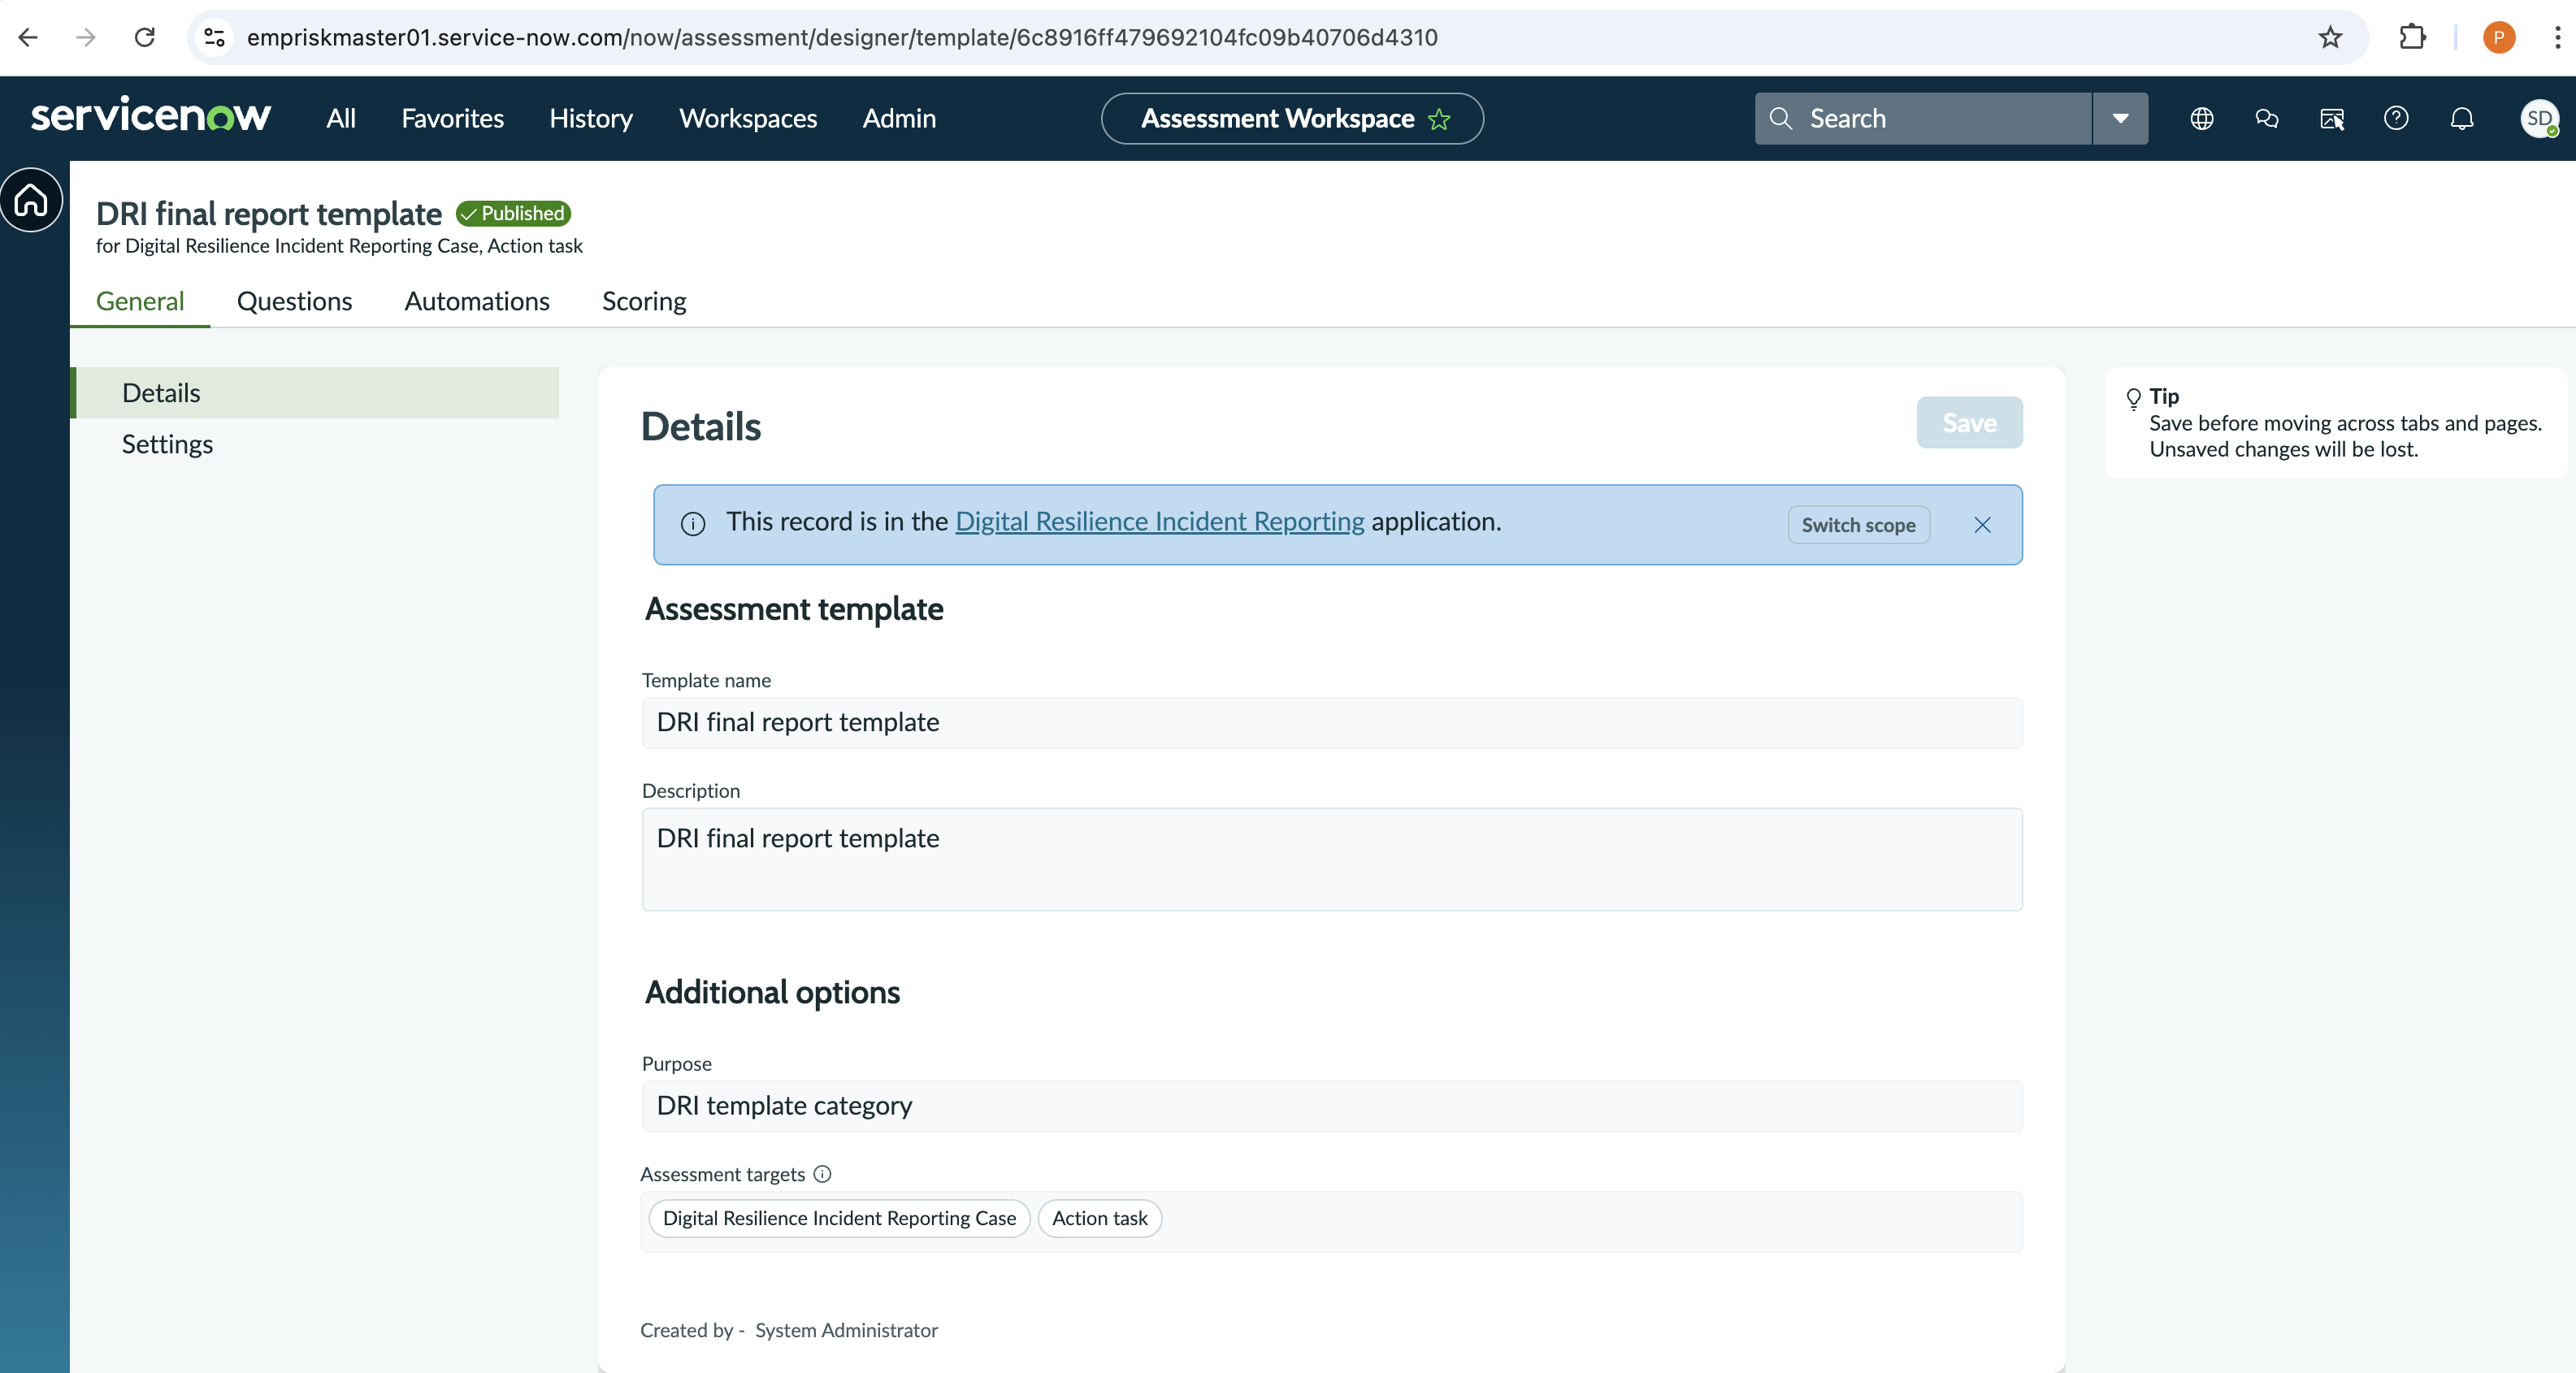Follow the Digital Resilience Incident Reporting link
This screenshot has height=1373, width=2576.
1160,521
